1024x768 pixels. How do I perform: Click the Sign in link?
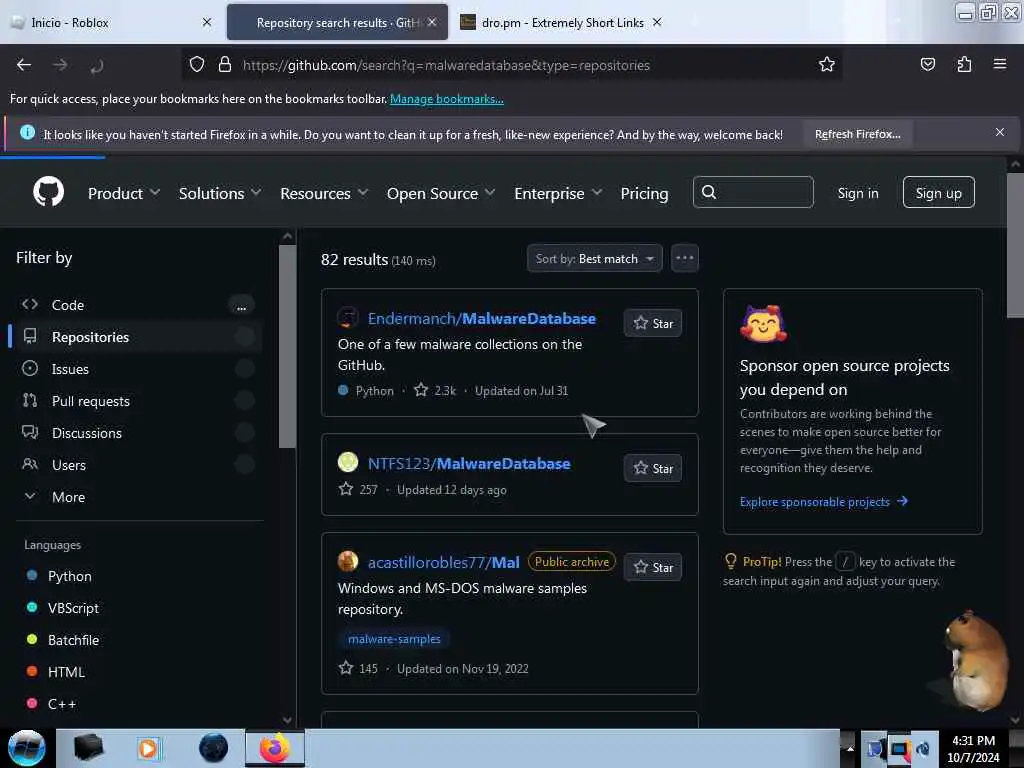coord(857,193)
